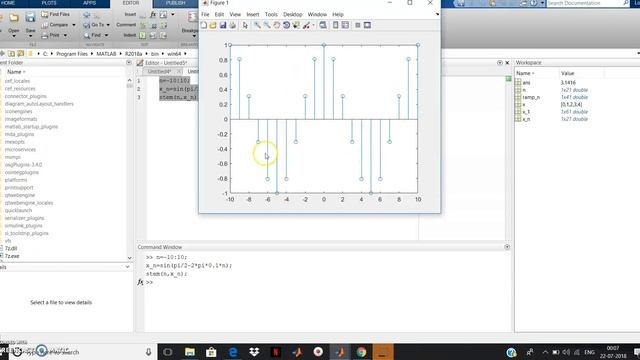
Task: Open the Insert menu in Figure 1
Action: click(x=253, y=14)
